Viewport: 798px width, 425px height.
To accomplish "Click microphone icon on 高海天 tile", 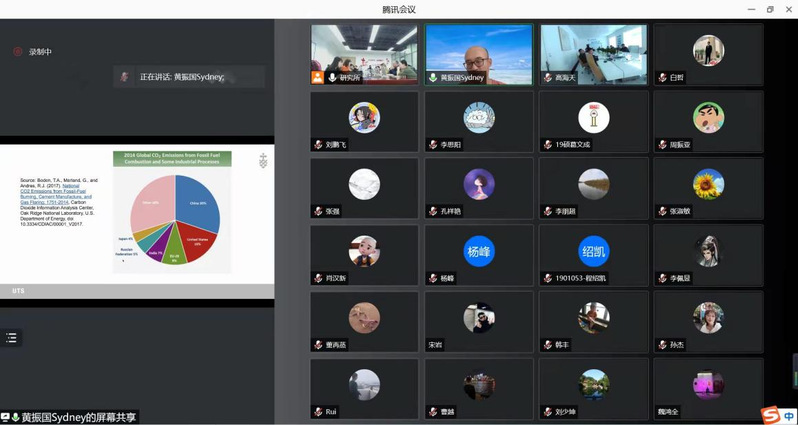I will coord(548,77).
